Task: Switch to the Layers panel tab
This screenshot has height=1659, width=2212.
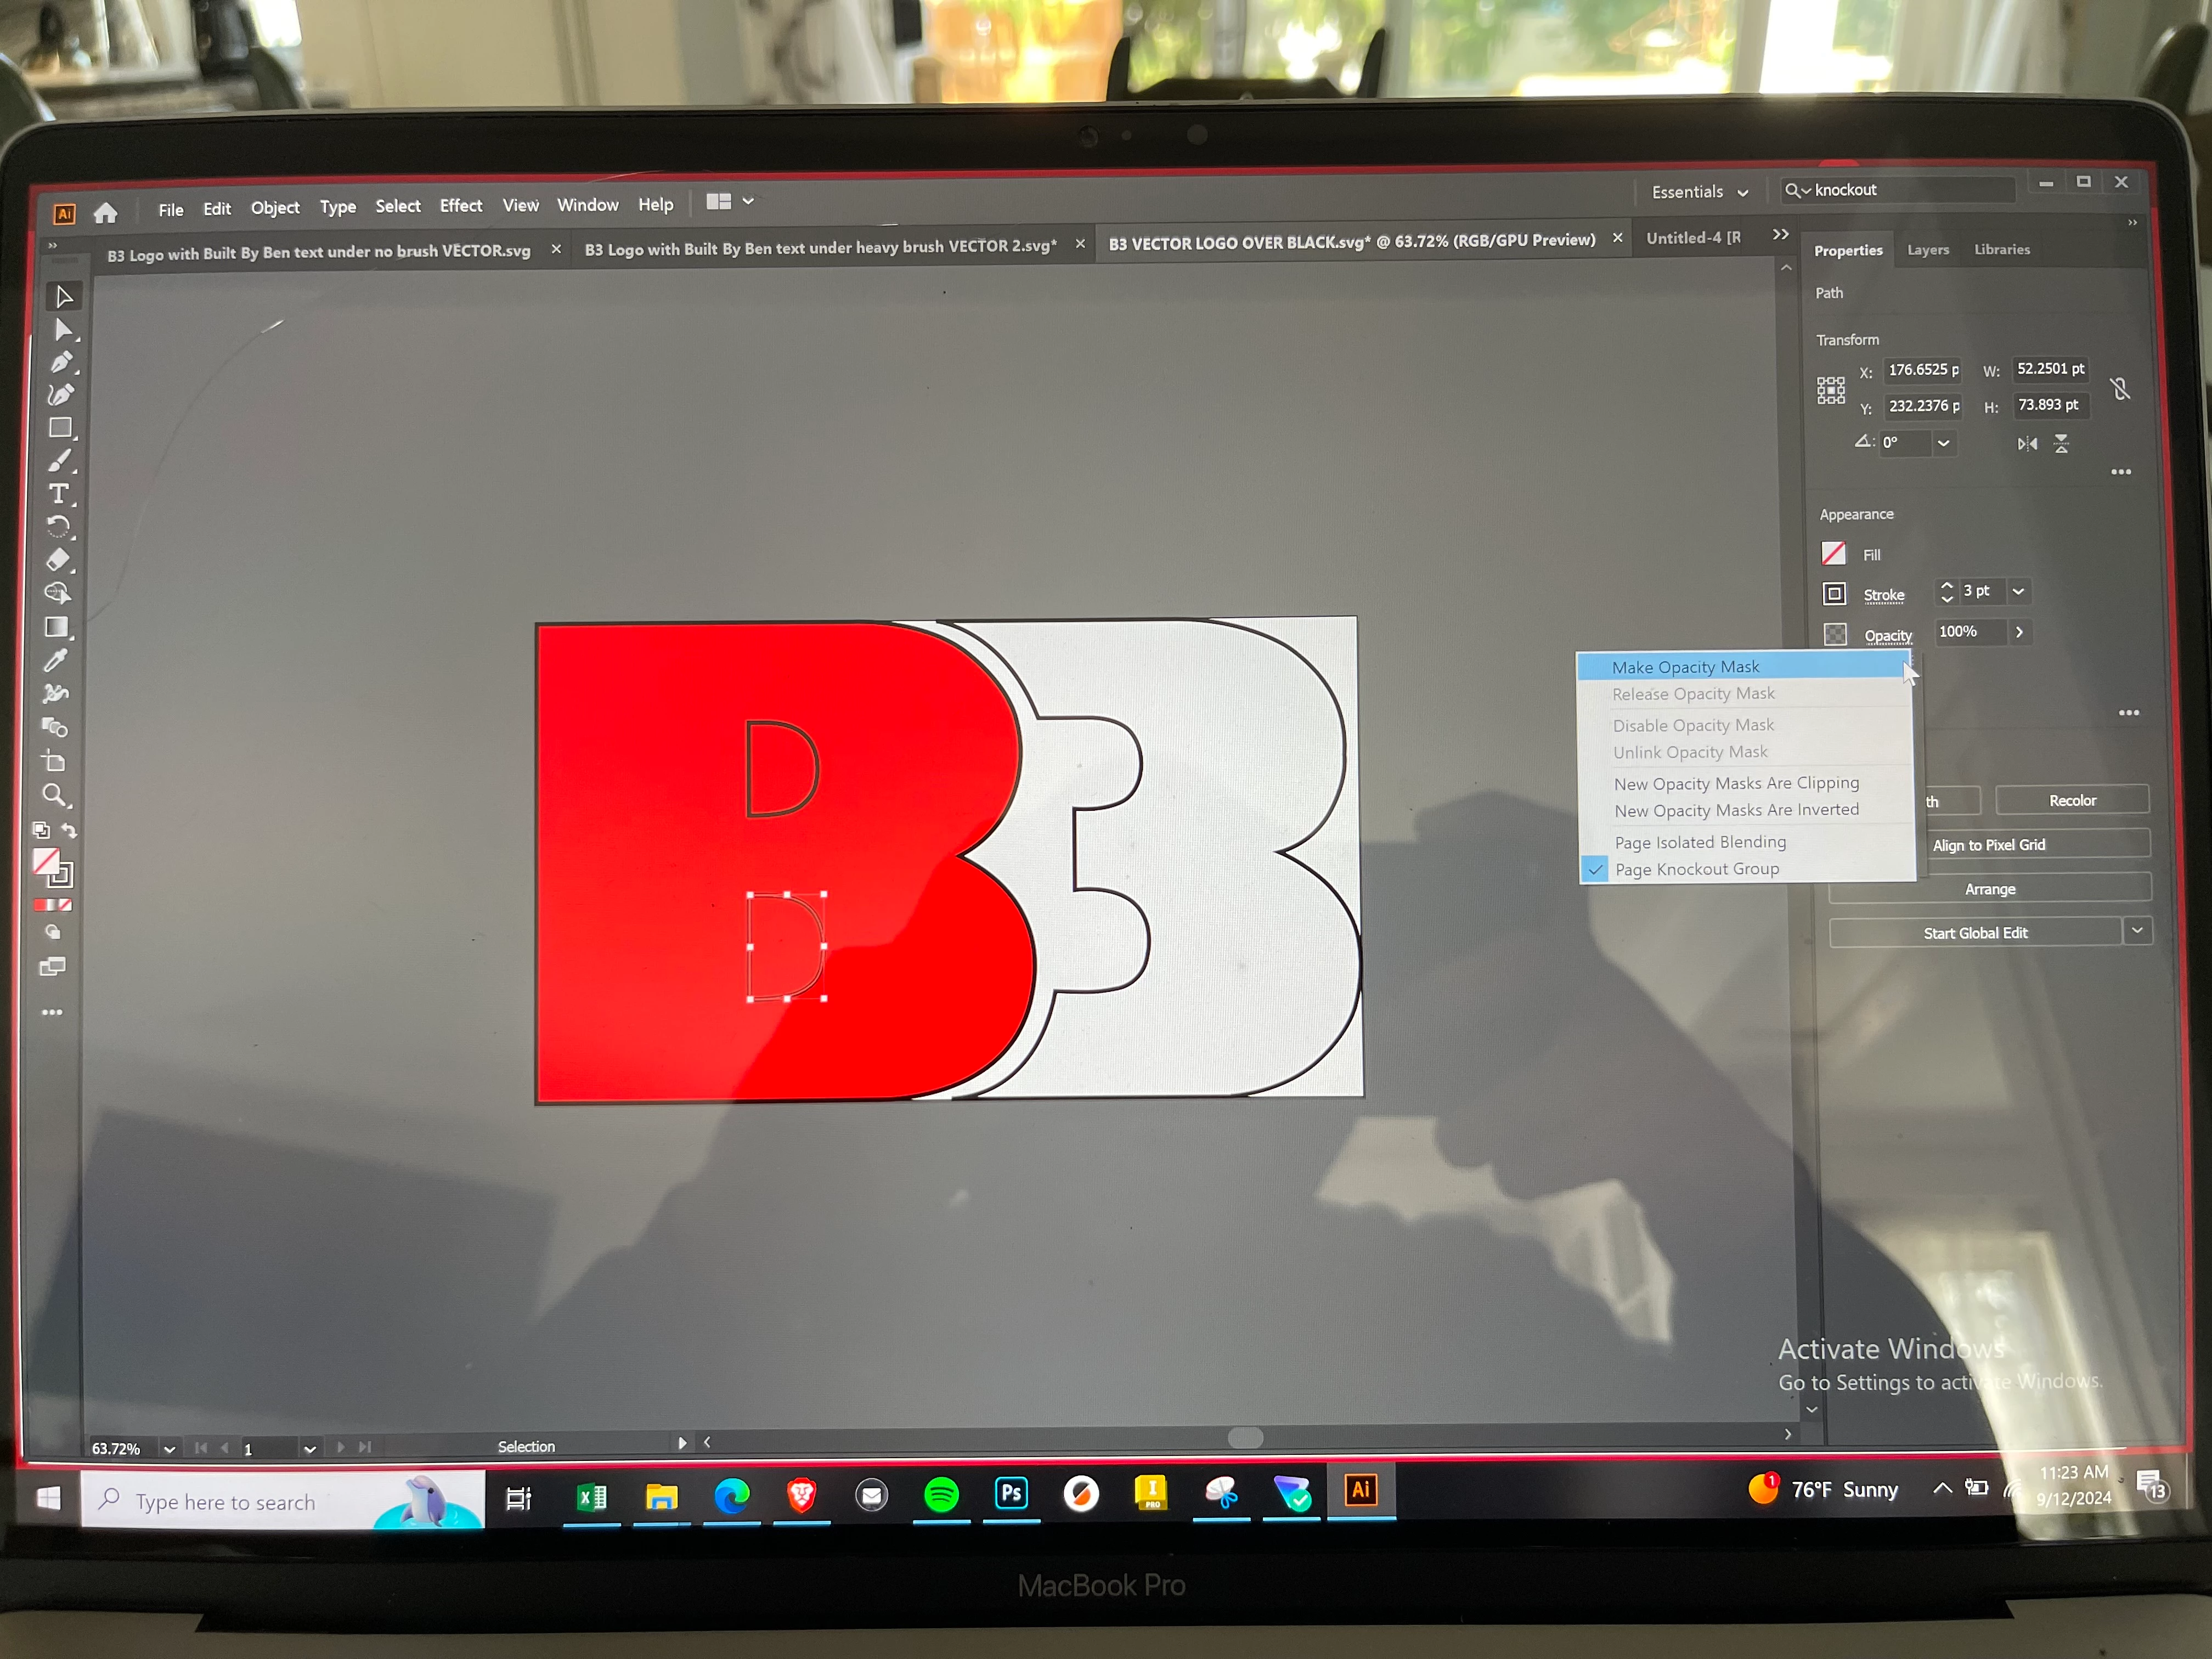Action: 1927,250
